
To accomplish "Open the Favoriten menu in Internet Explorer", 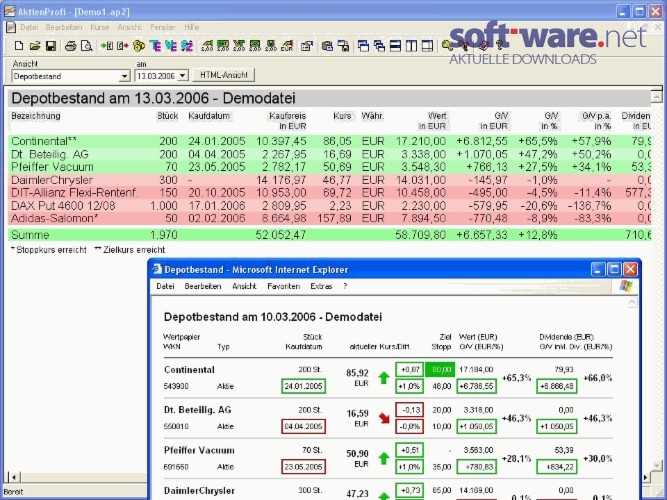I will coord(283,286).
